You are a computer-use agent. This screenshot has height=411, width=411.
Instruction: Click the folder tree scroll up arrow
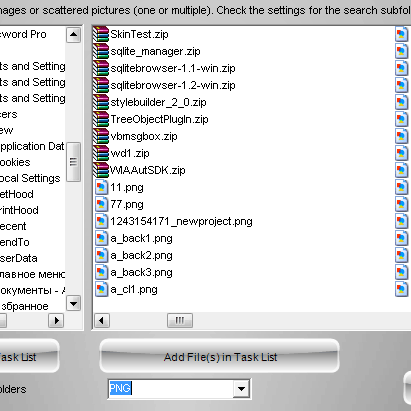73,35
